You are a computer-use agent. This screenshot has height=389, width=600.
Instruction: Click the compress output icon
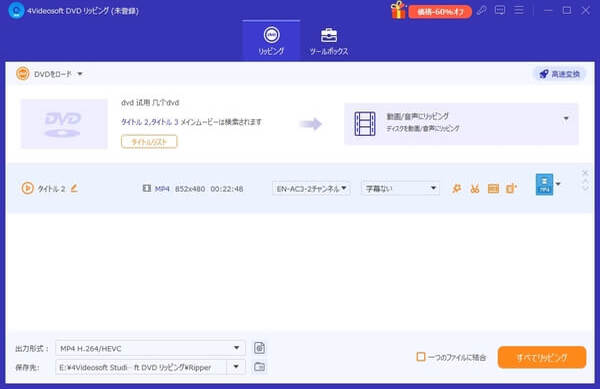pos(511,189)
